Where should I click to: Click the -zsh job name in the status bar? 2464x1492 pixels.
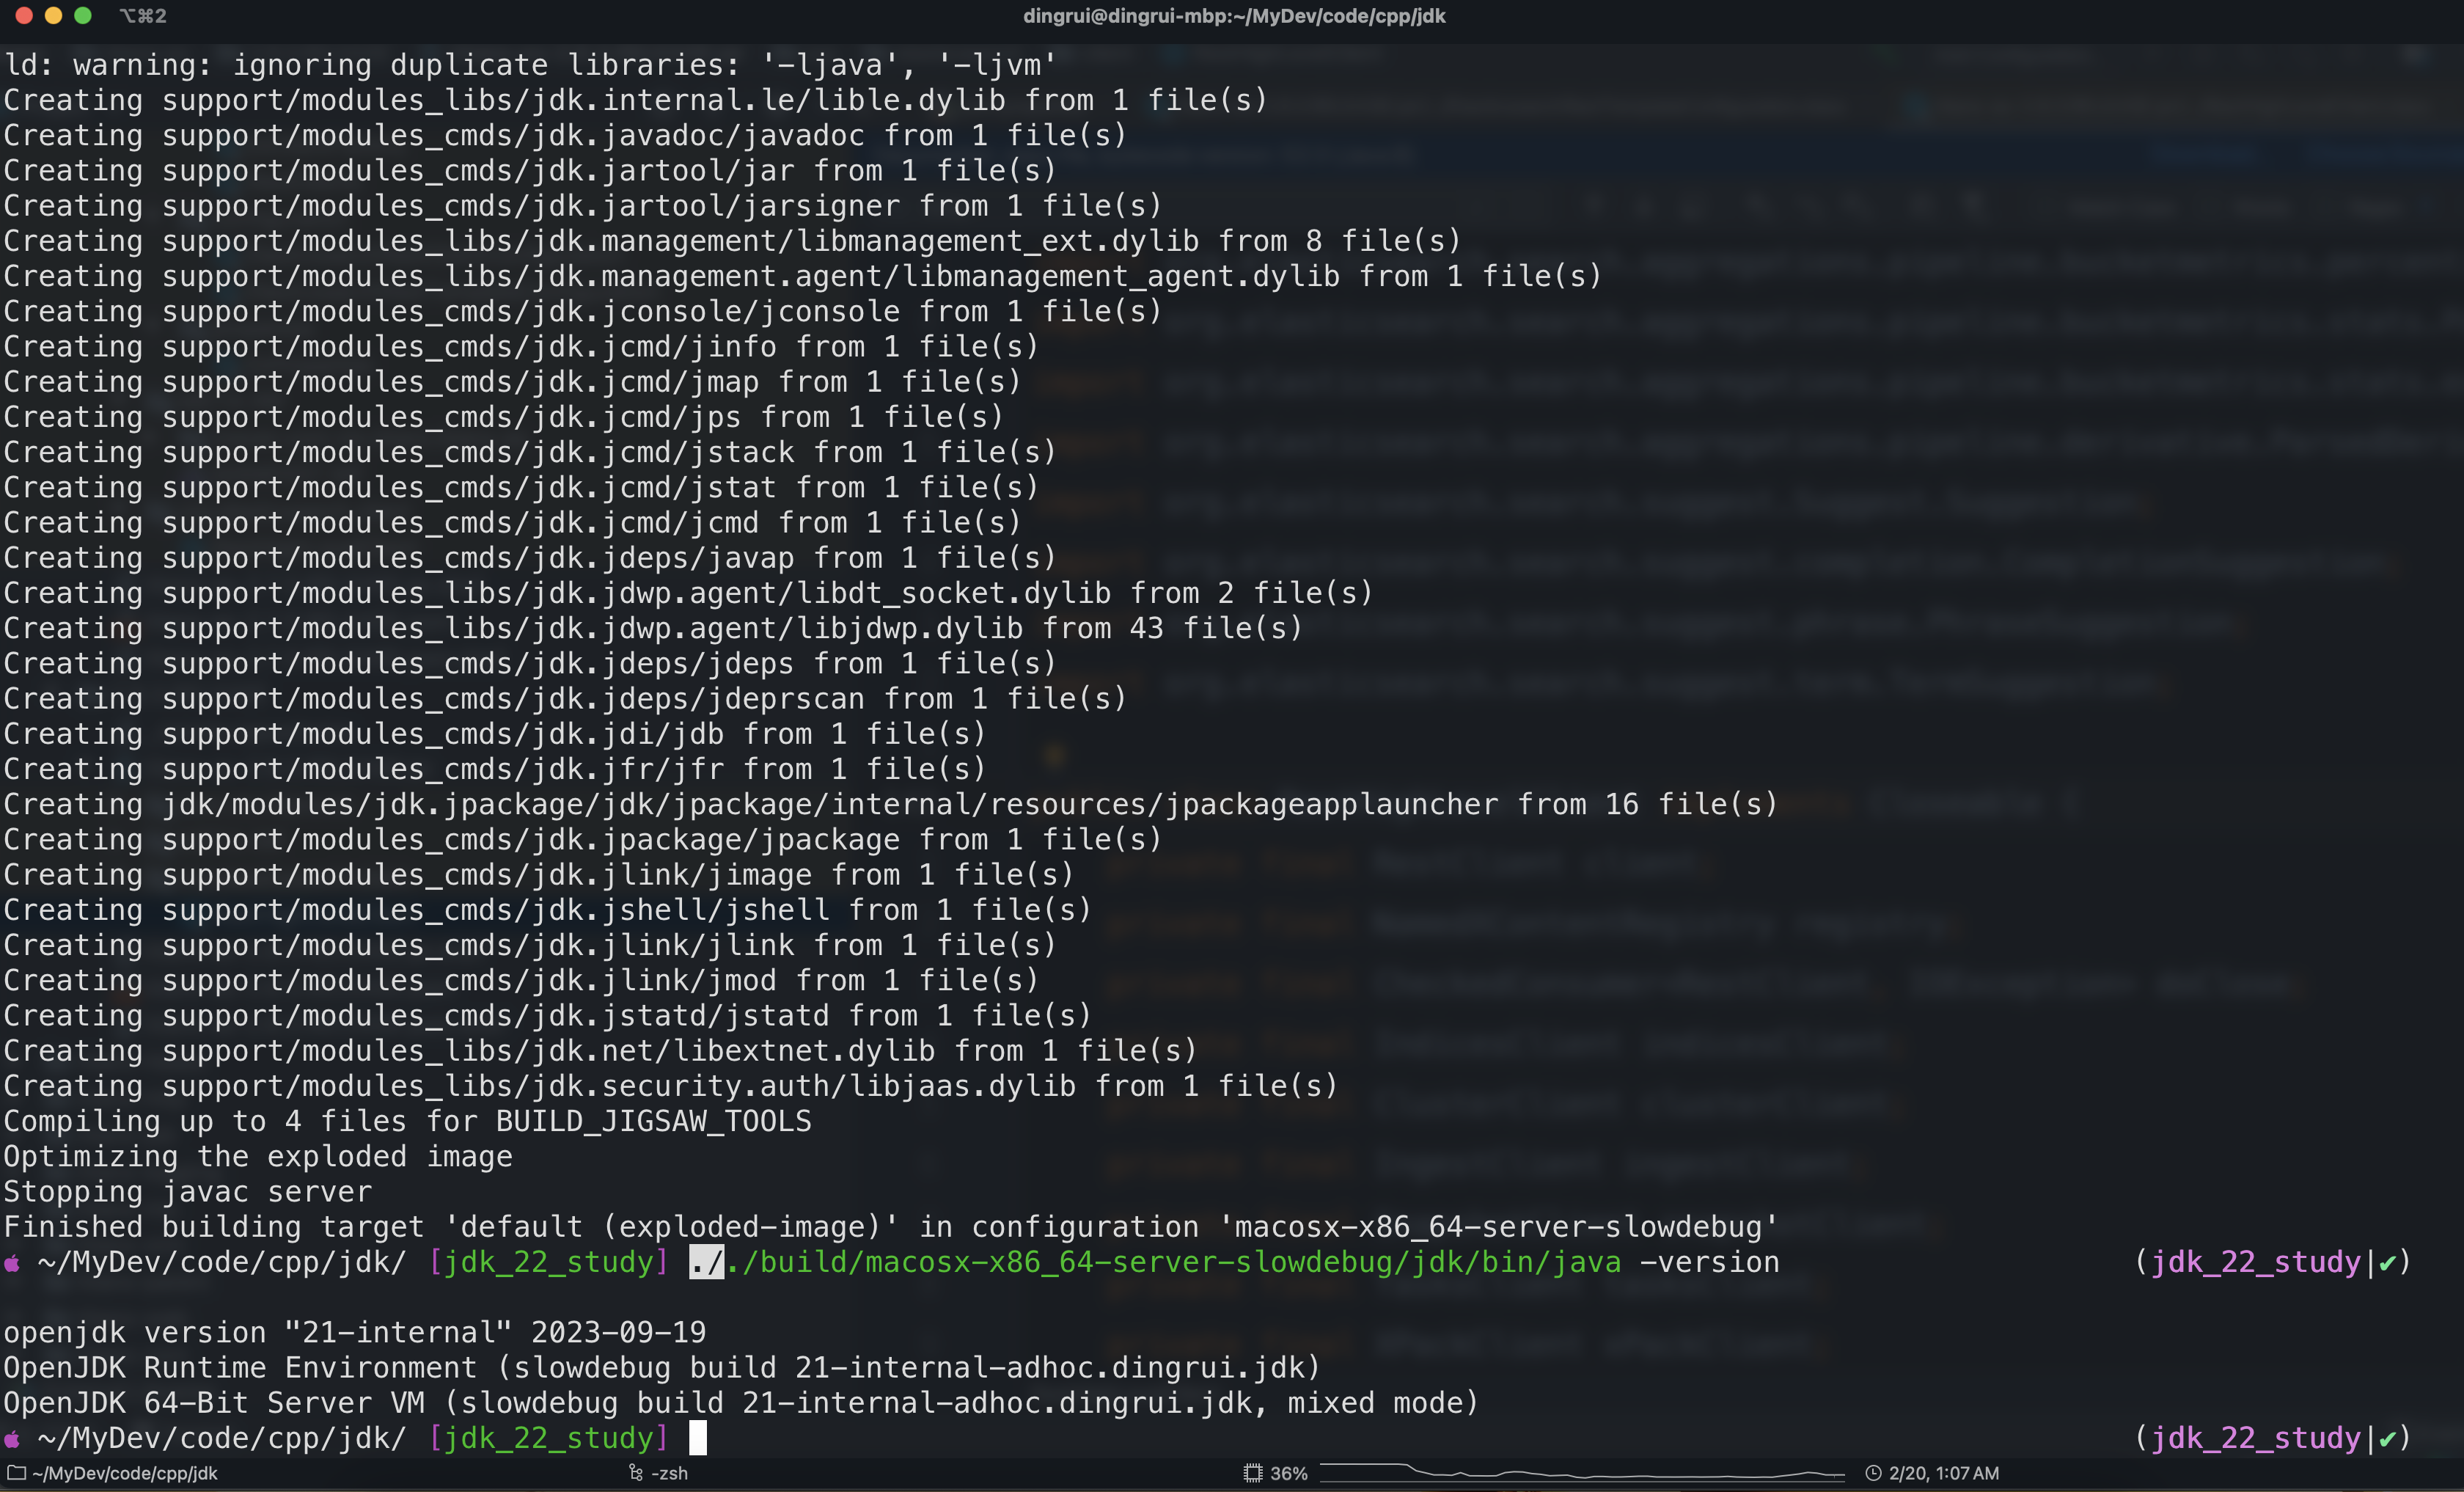669,1473
